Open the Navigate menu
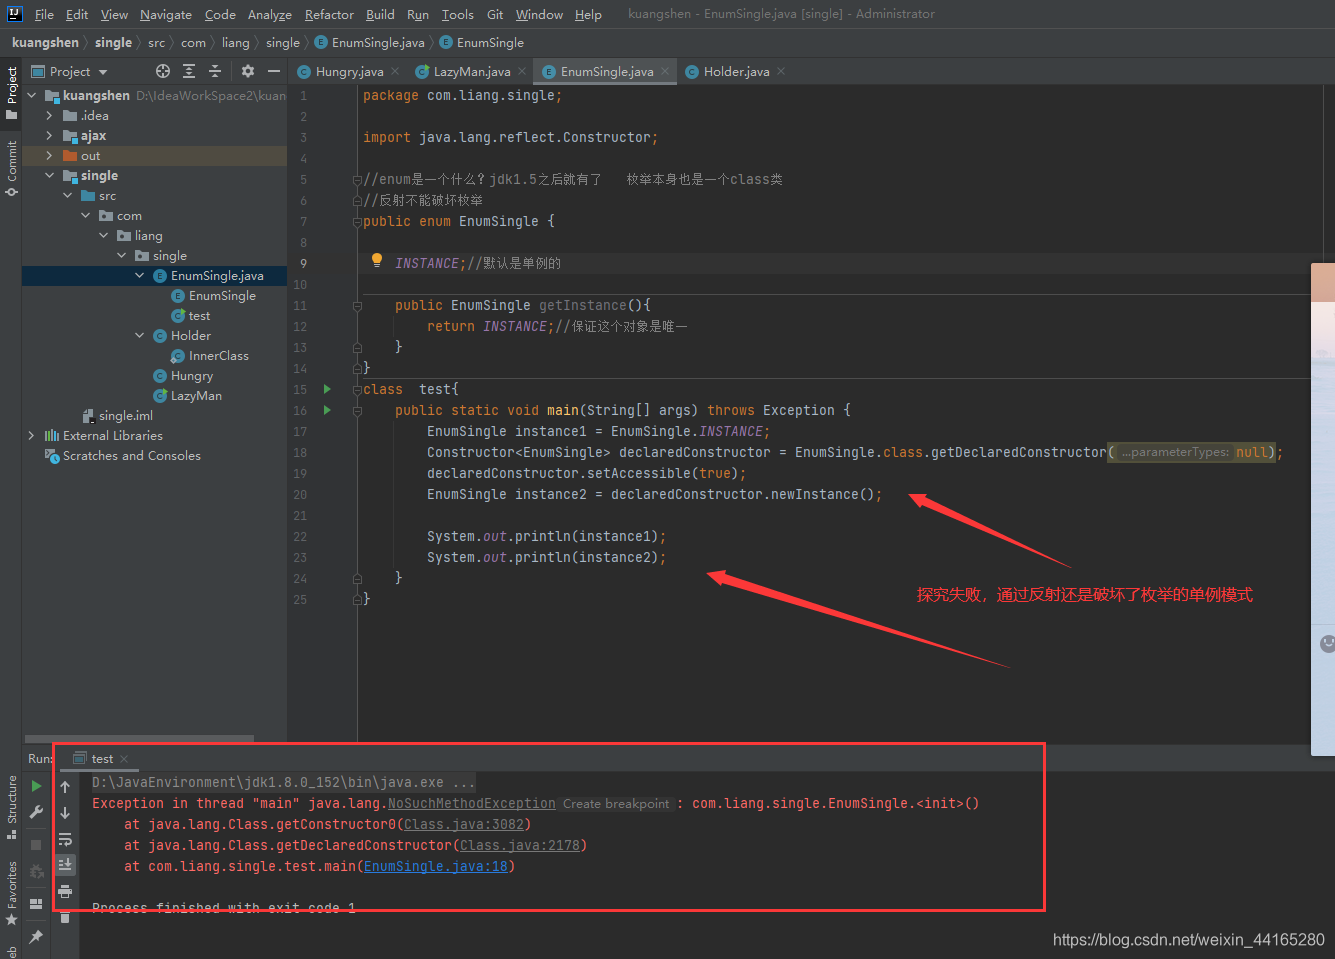This screenshot has width=1335, height=959. (x=166, y=14)
